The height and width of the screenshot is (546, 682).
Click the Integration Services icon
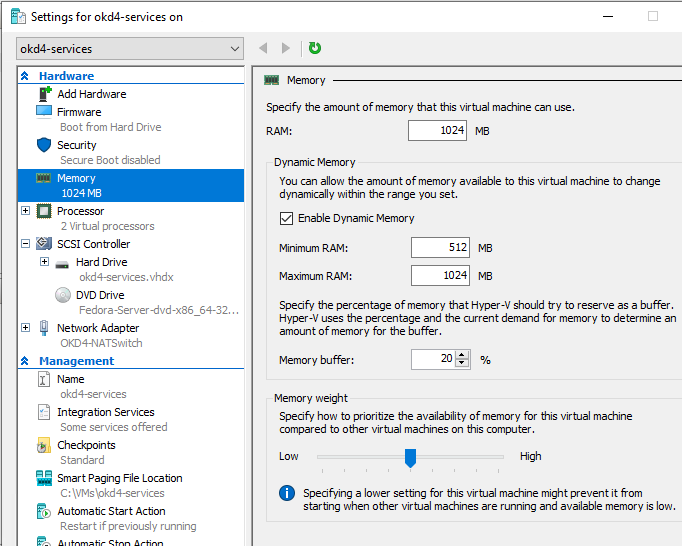click(44, 412)
